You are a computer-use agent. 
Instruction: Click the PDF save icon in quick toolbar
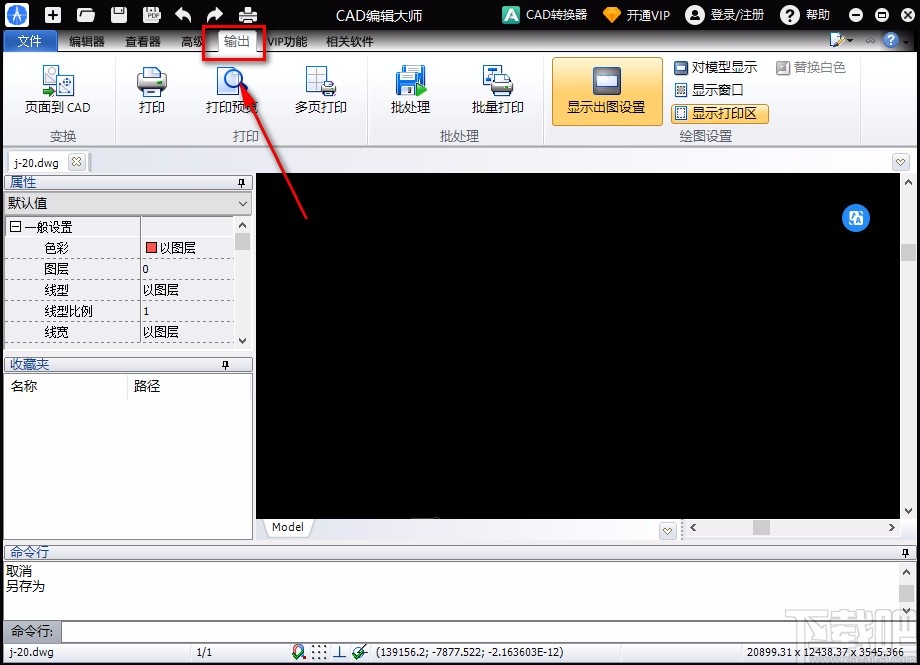tap(152, 15)
